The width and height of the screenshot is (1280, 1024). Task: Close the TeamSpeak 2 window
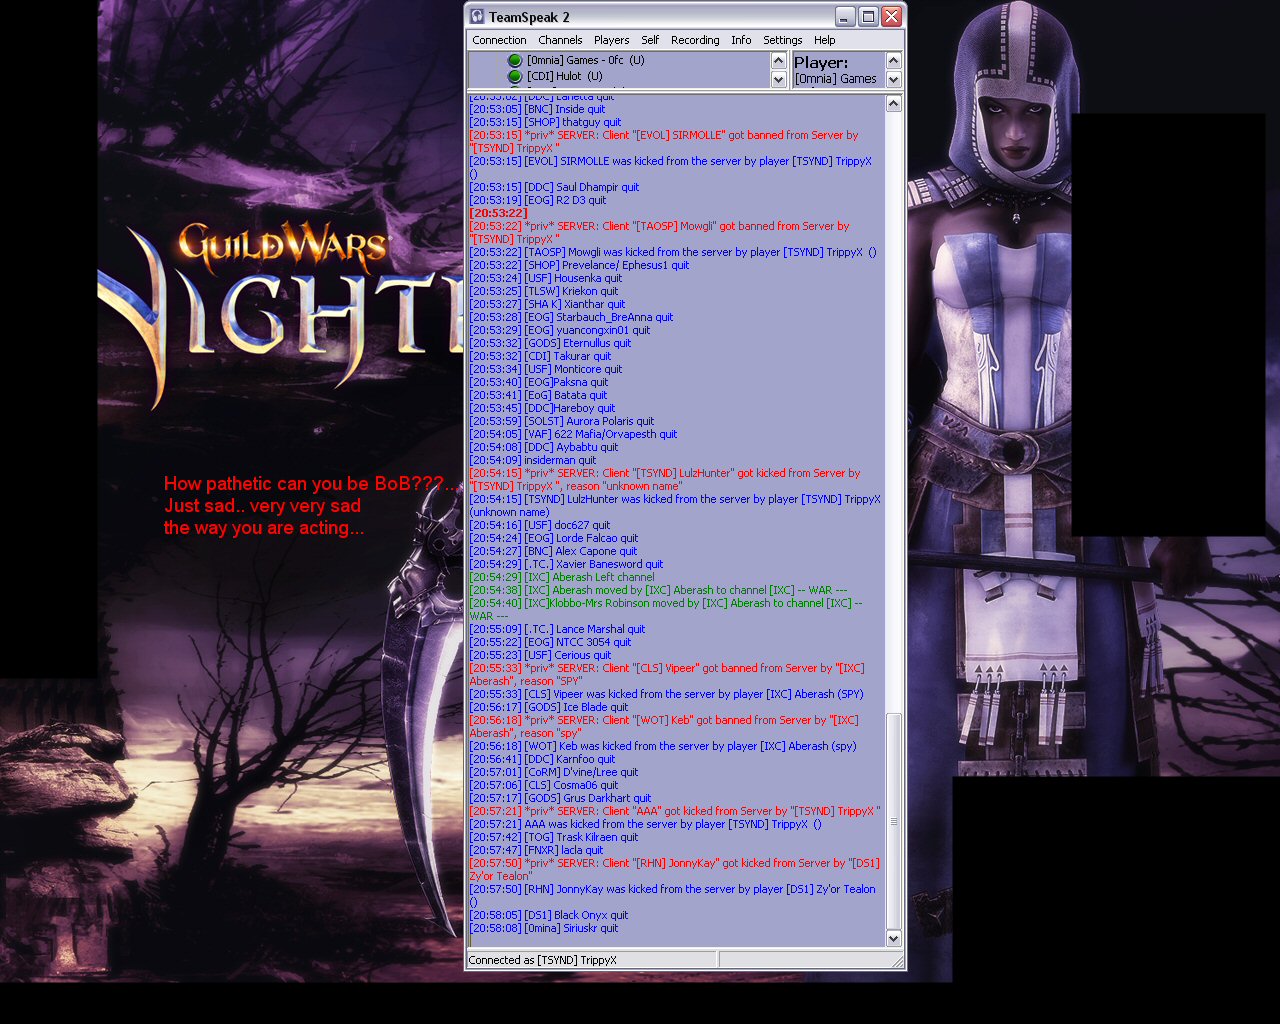pyautogui.click(x=891, y=16)
